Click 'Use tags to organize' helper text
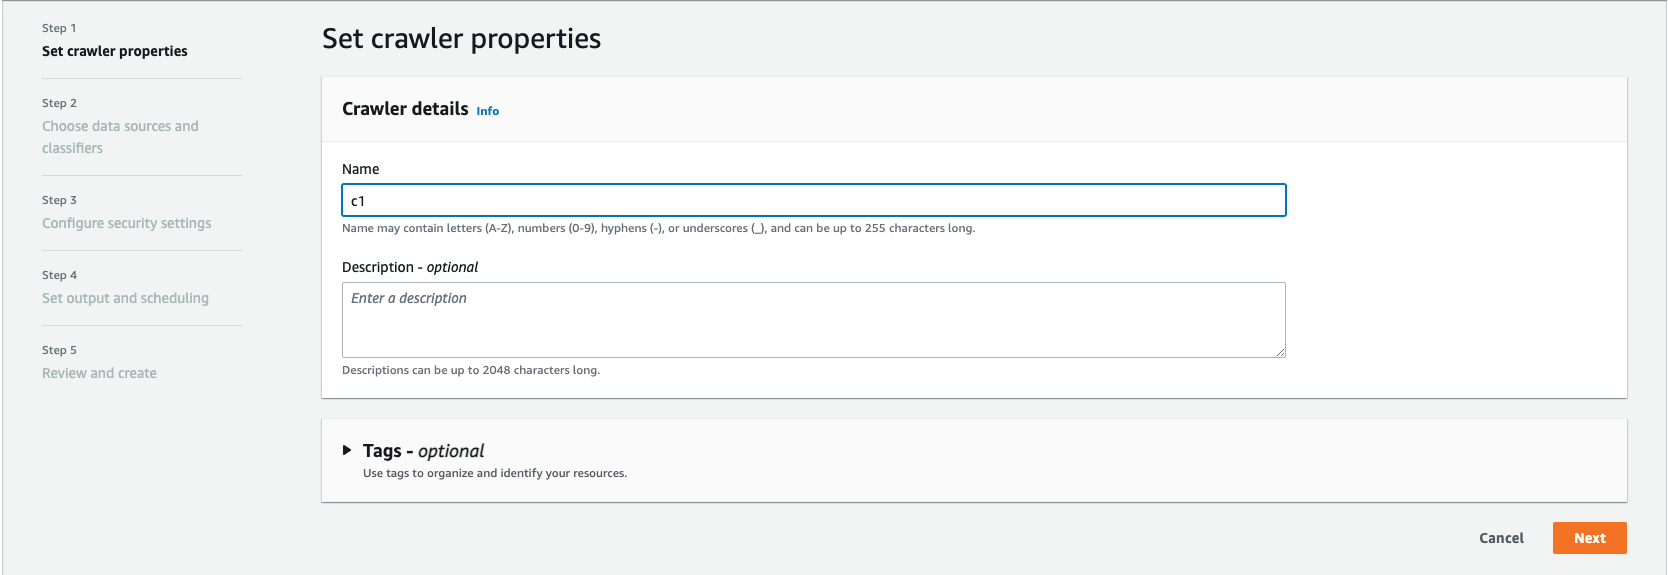 [494, 473]
